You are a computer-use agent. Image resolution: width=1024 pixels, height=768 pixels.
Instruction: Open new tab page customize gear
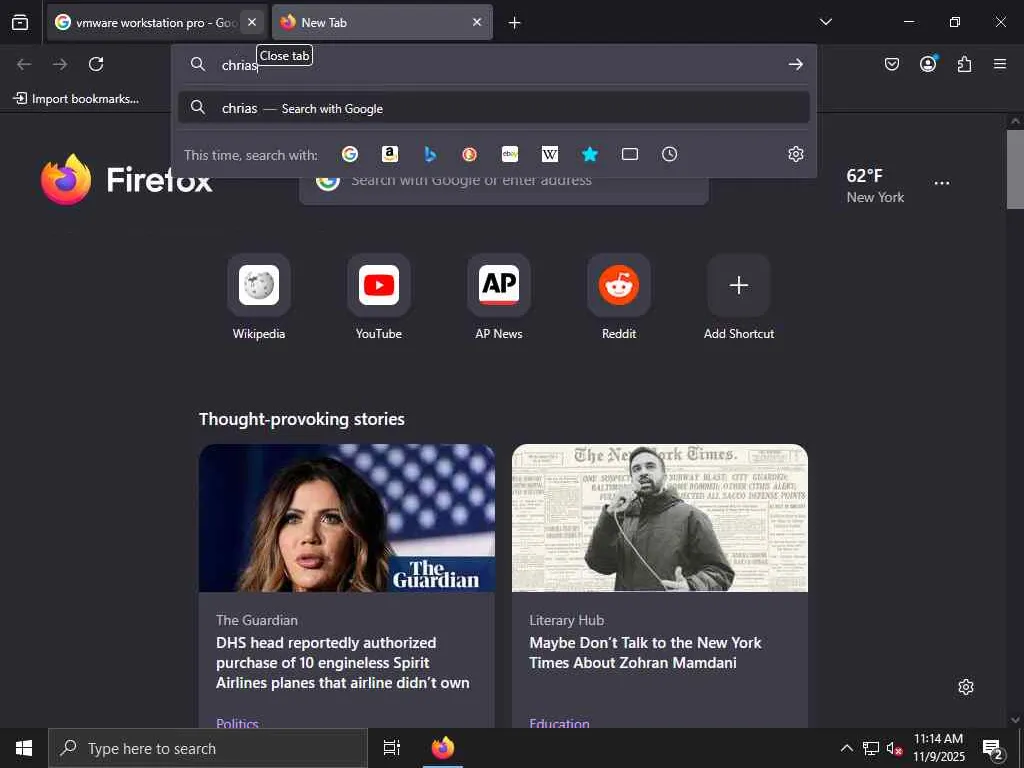click(966, 687)
